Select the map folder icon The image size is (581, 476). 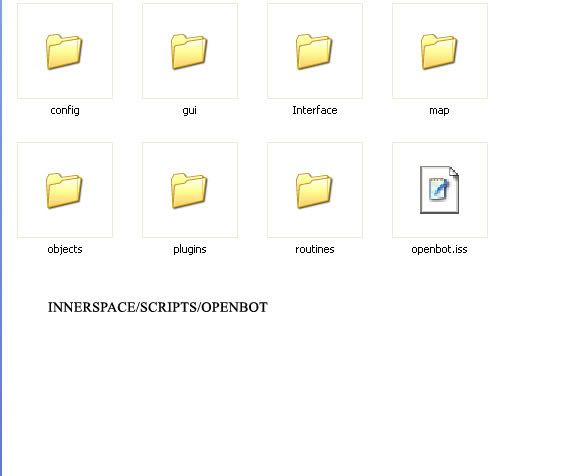point(439,51)
